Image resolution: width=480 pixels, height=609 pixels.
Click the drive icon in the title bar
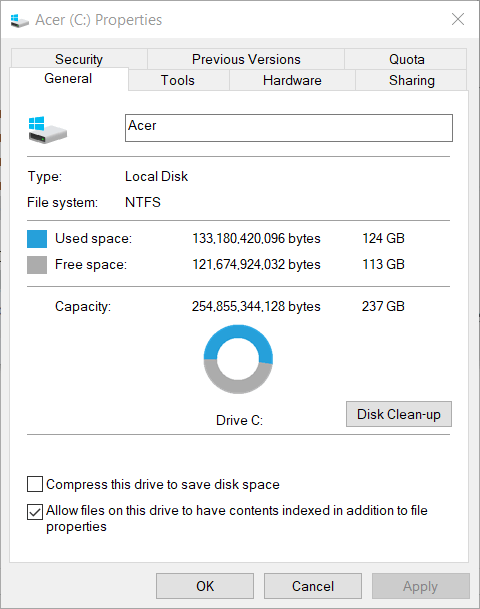19,20
